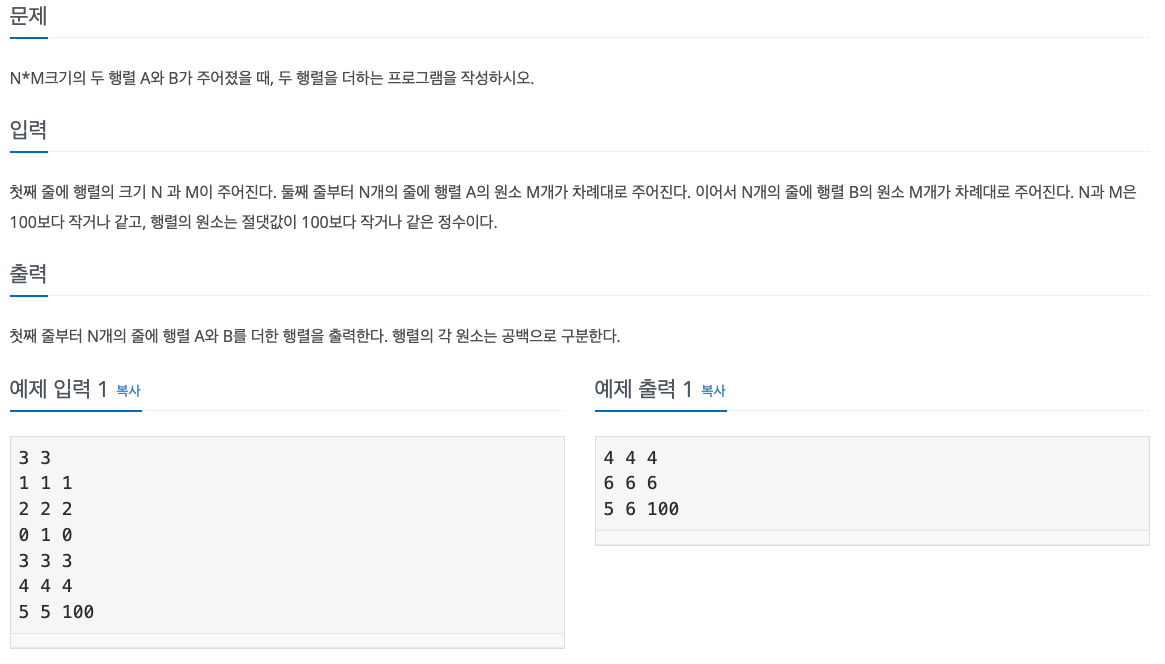This screenshot has height=664, width=1165.
Task: Click the 출력 section heading
Action: [28, 274]
